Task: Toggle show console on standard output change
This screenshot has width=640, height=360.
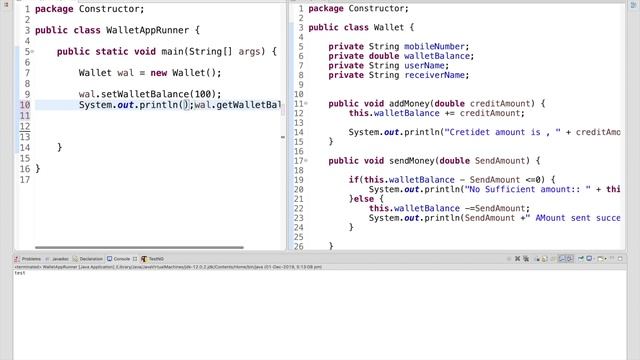Action: (x=562, y=259)
